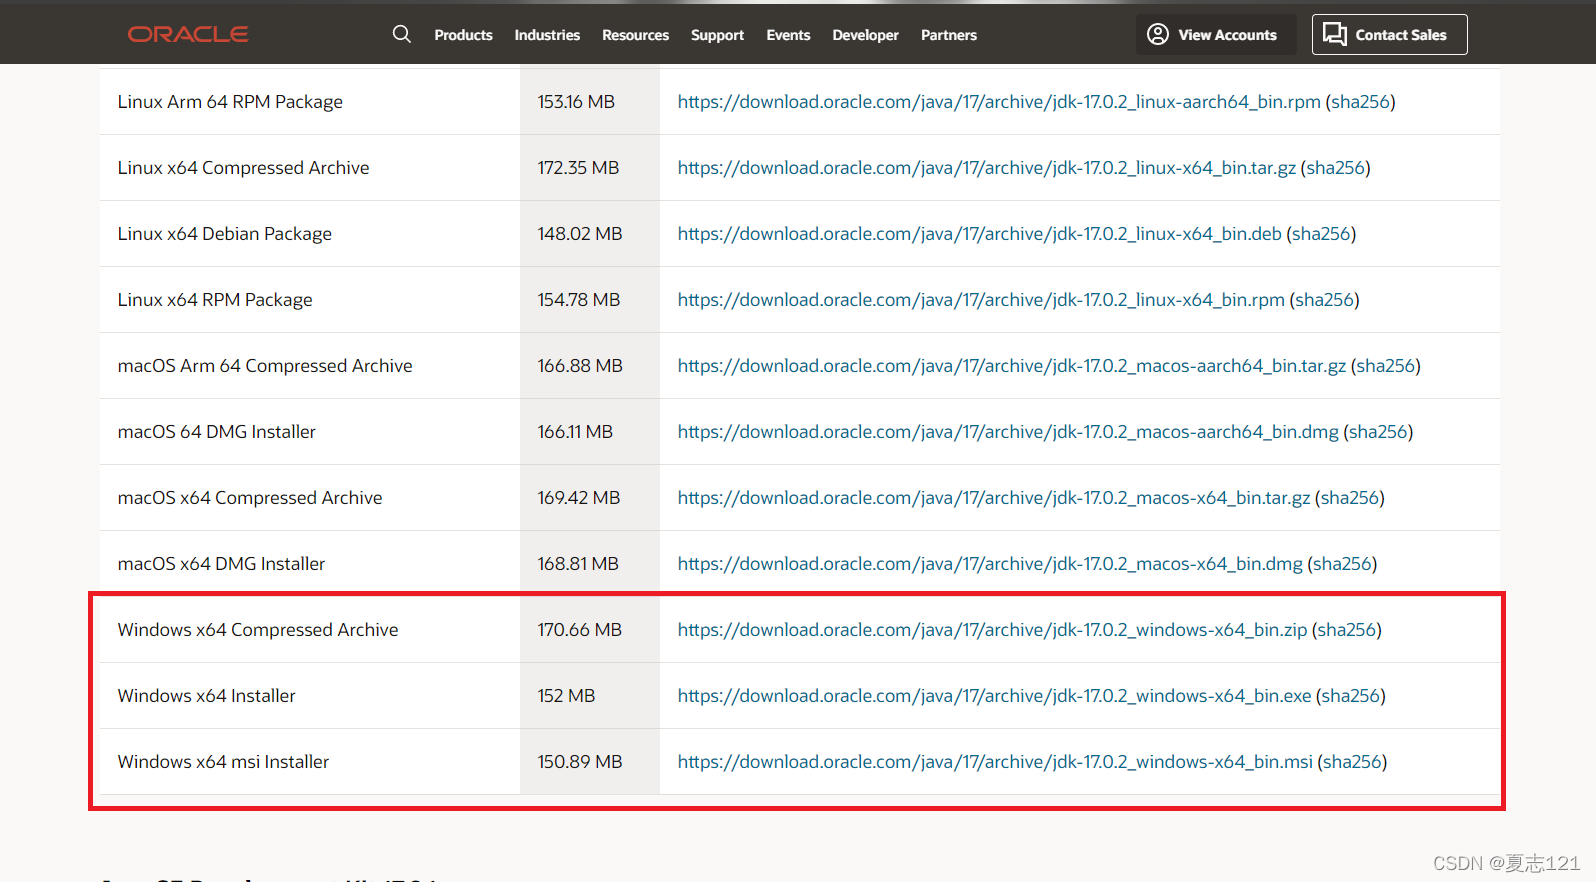The image size is (1596, 882).
Task: Click the 169.42 MB size cell
Action: pos(590,498)
